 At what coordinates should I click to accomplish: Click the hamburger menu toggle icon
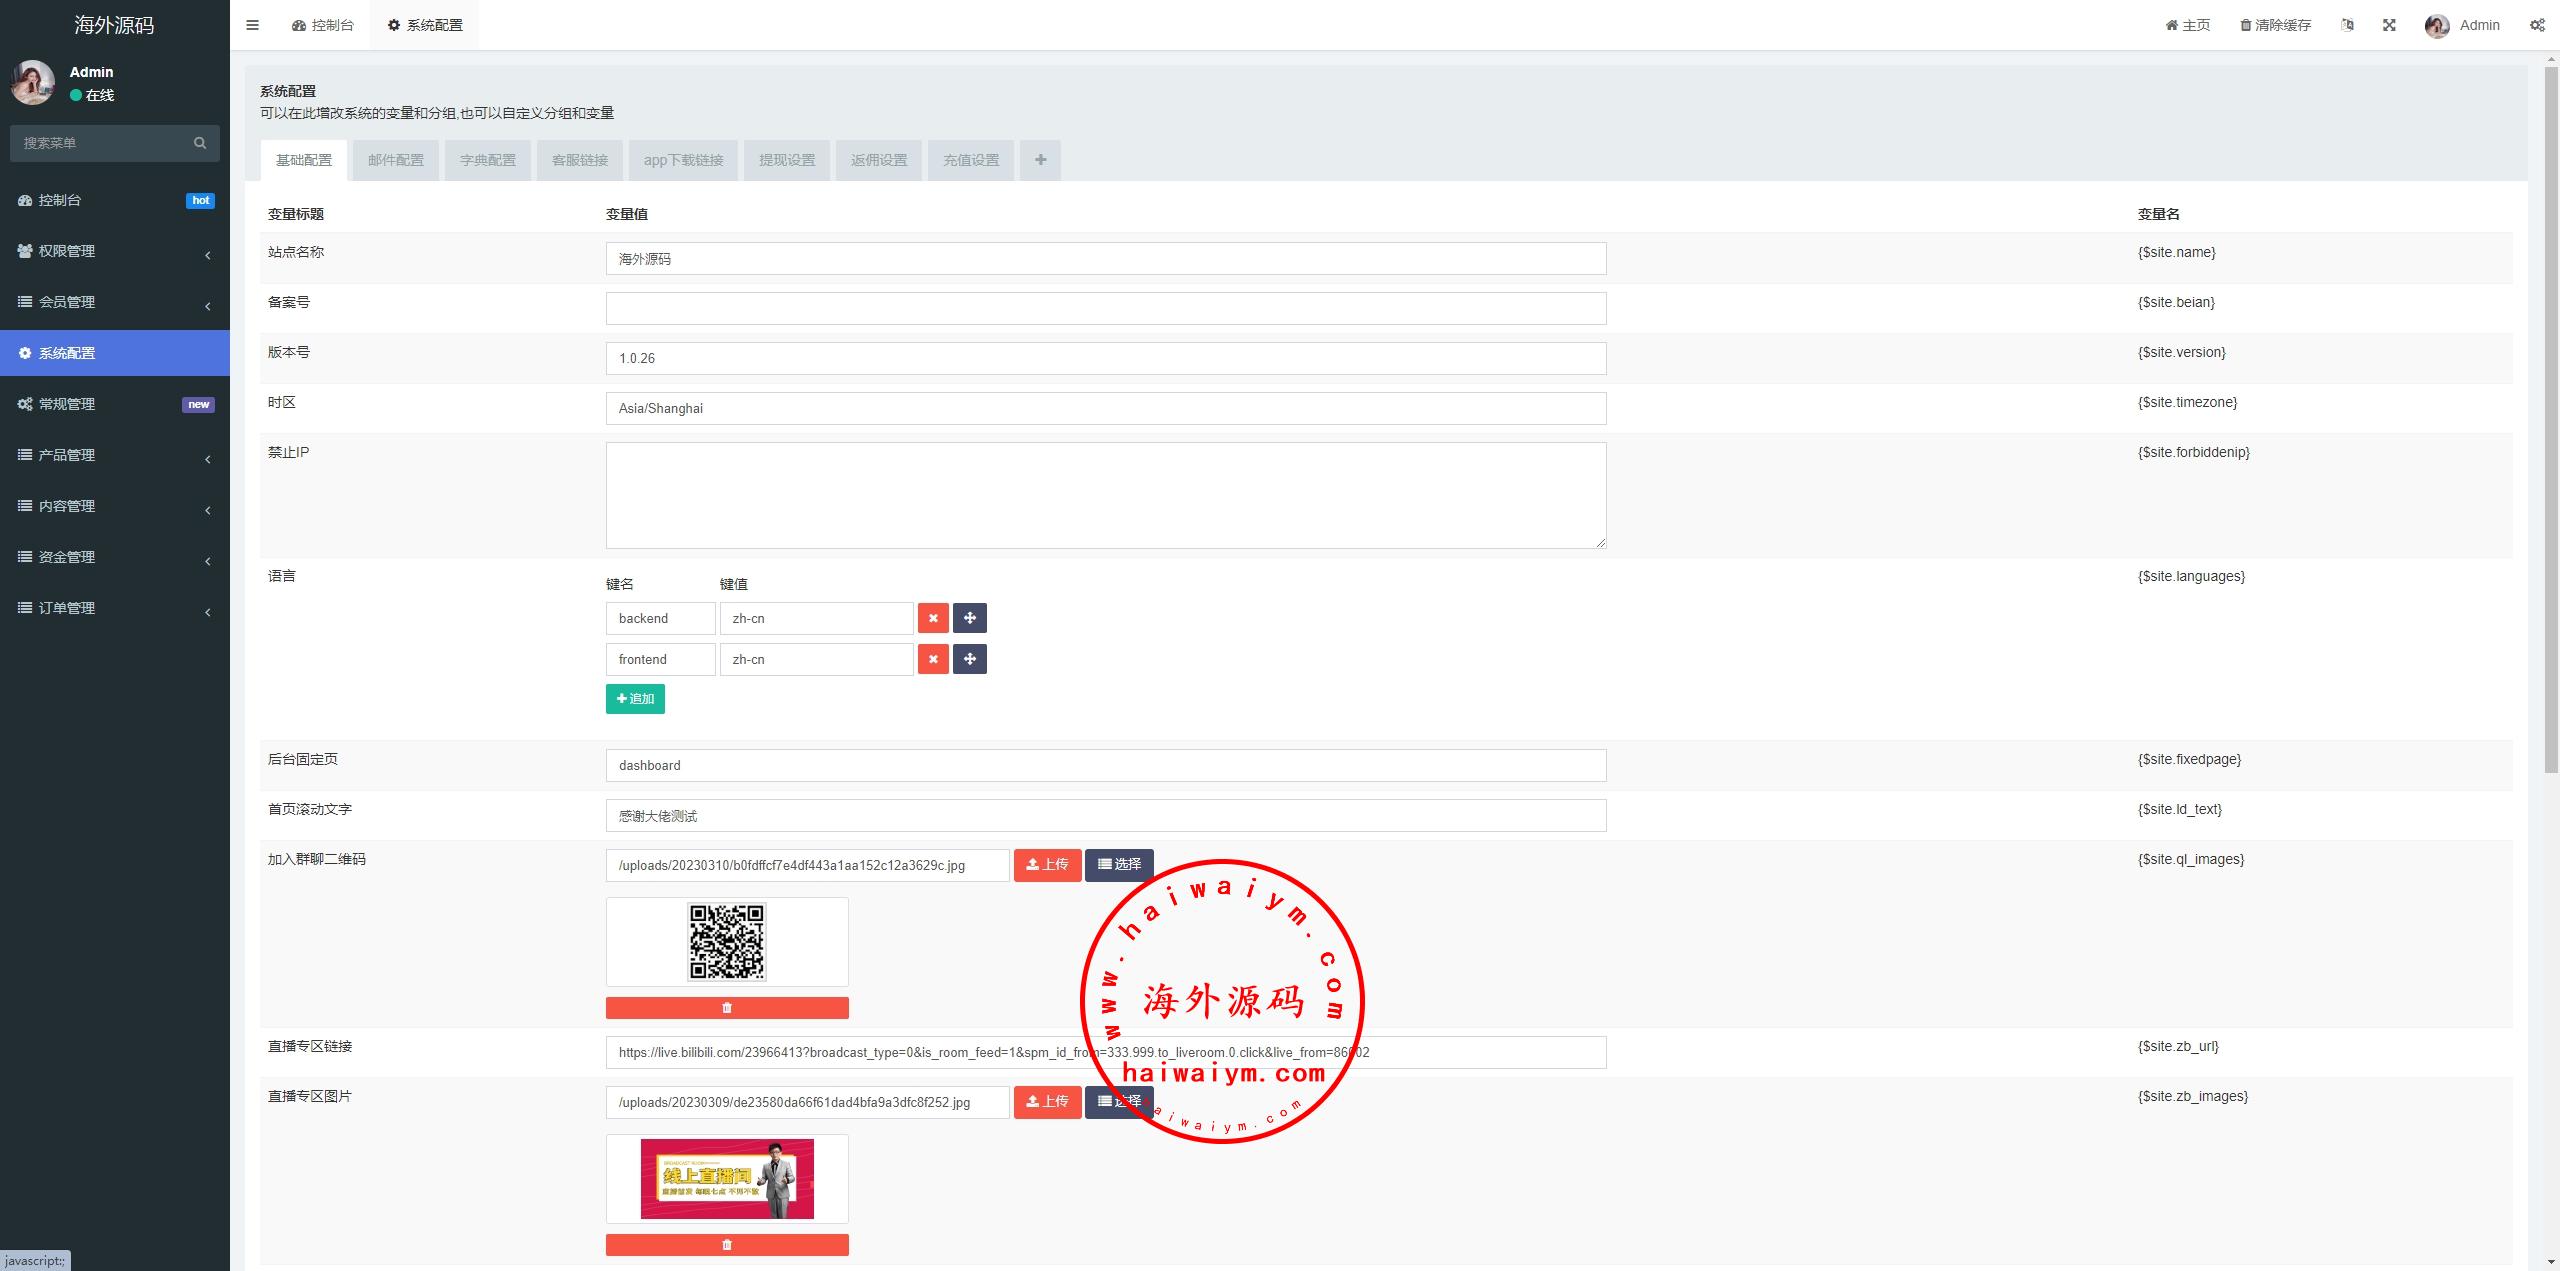tap(252, 25)
